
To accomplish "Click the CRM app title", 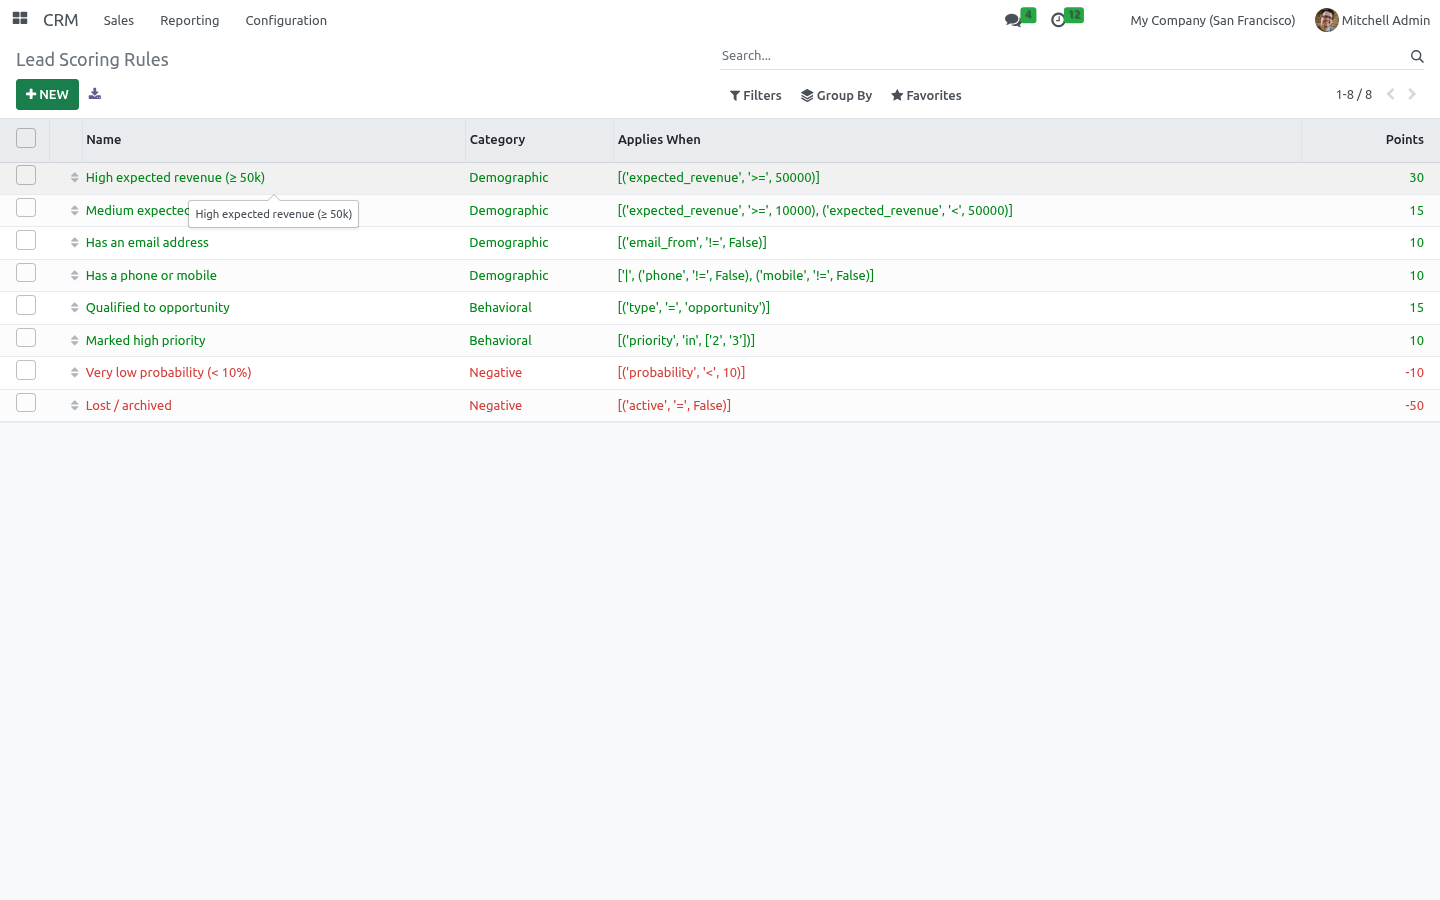I will pos(61,20).
